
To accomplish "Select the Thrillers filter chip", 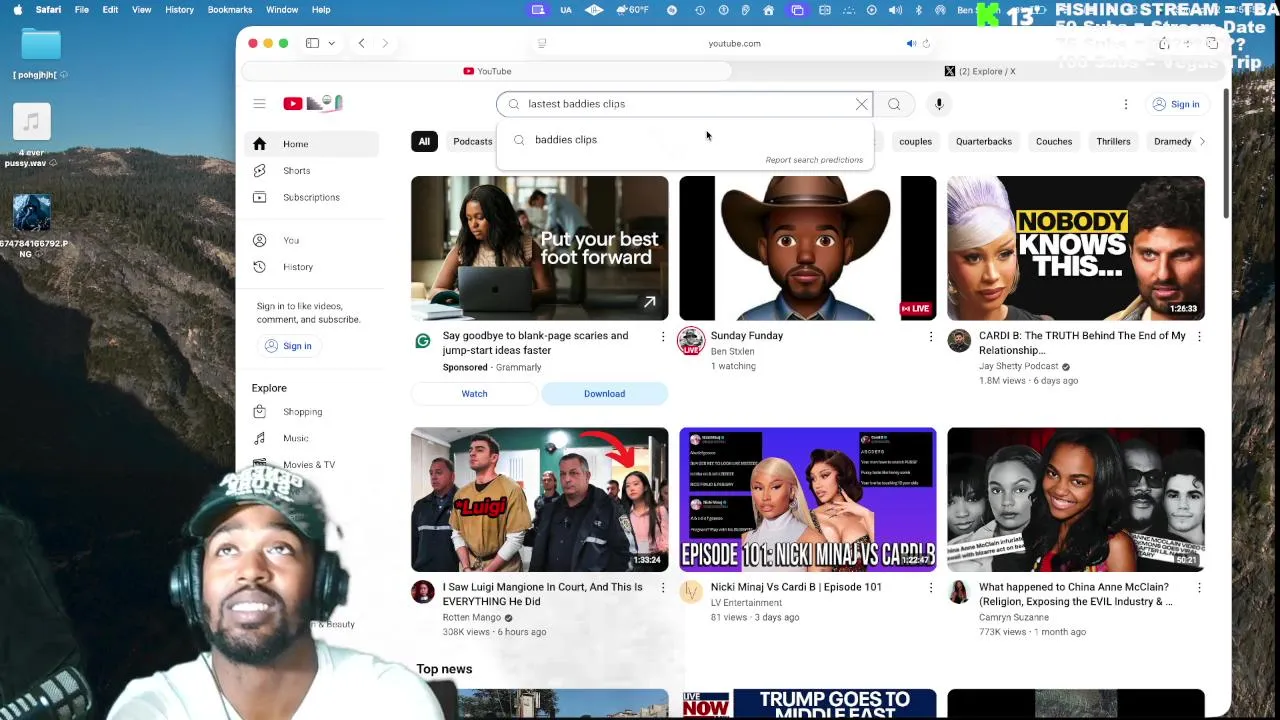I will pyautogui.click(x=1113, y=141).
